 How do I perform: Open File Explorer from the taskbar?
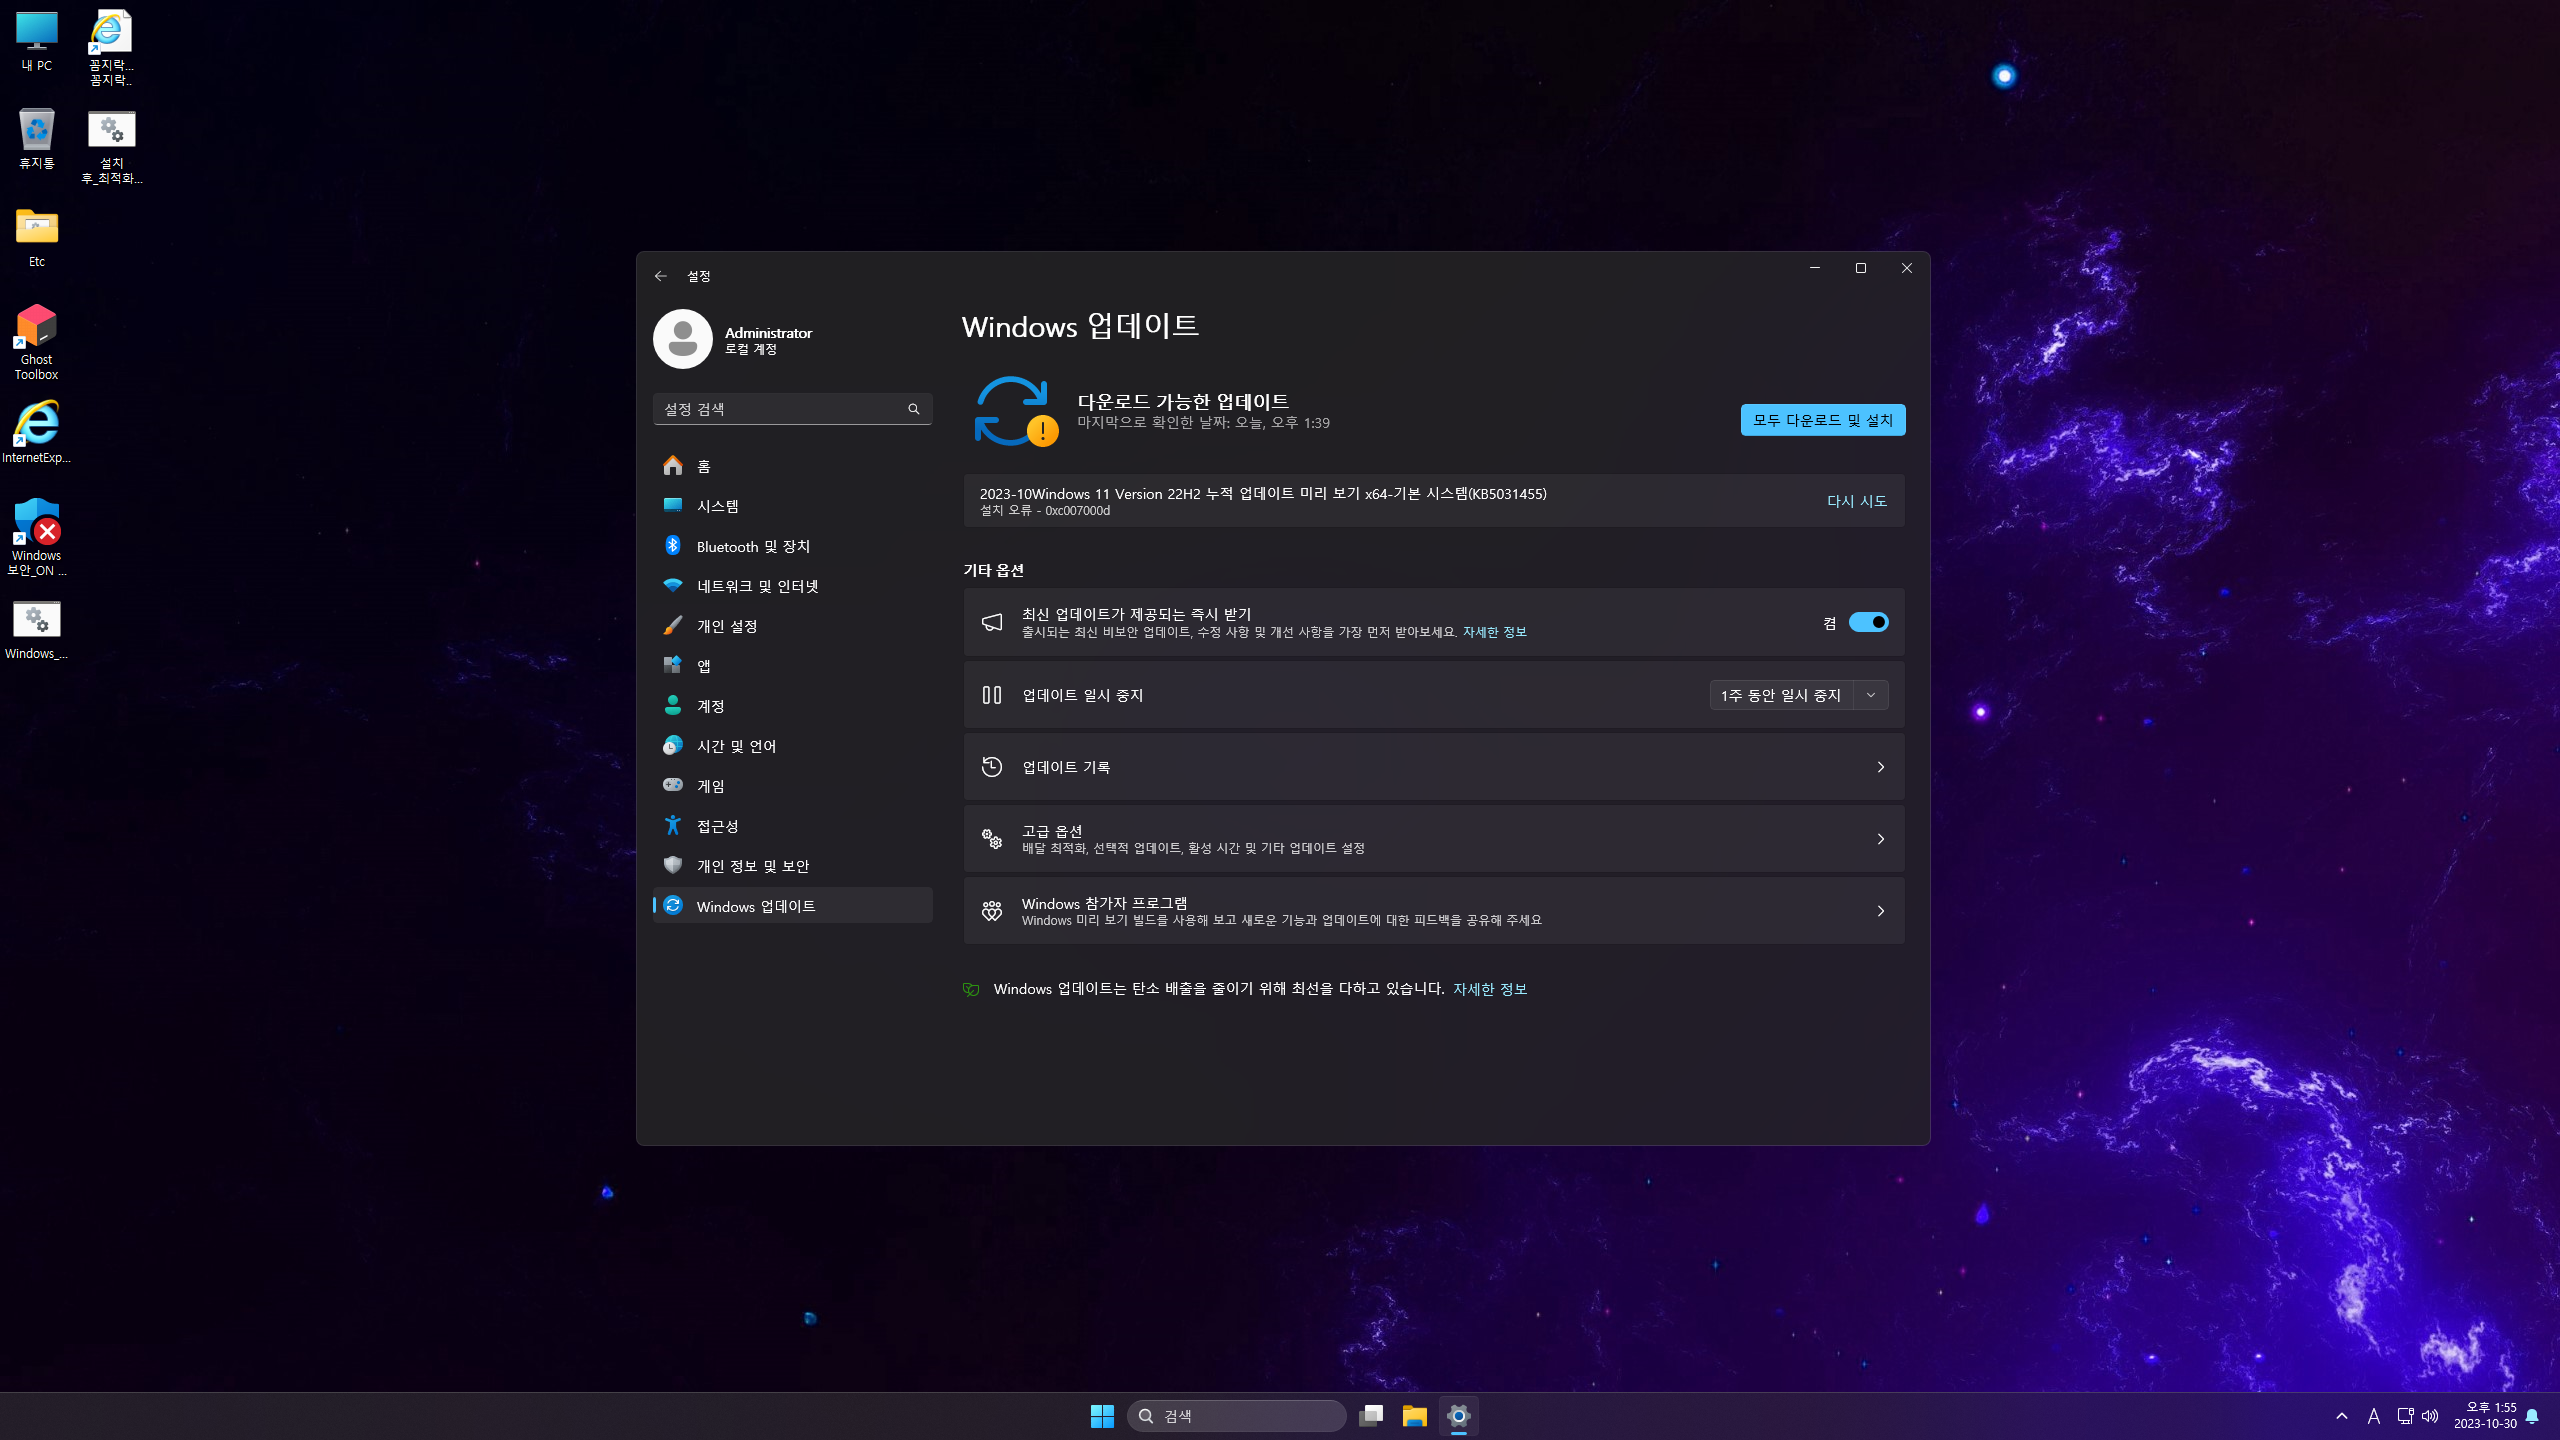(1414, 1415)
